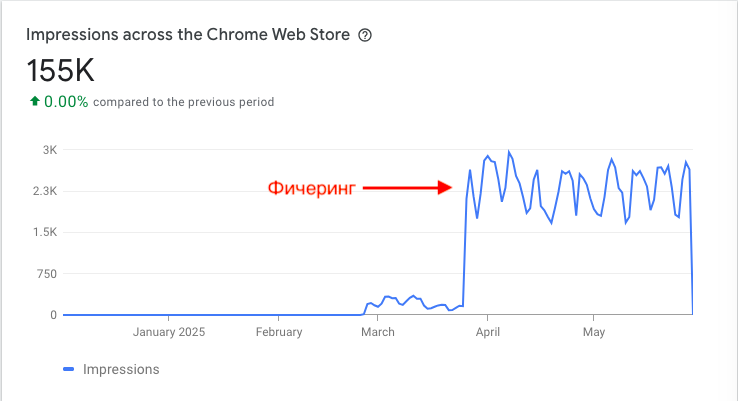Click the green up arrow icon
The image size is (738, 401).
pos(34,101)
